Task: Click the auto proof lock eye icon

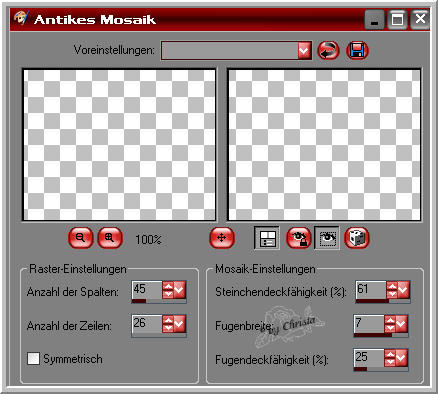Action: point(299,238)
